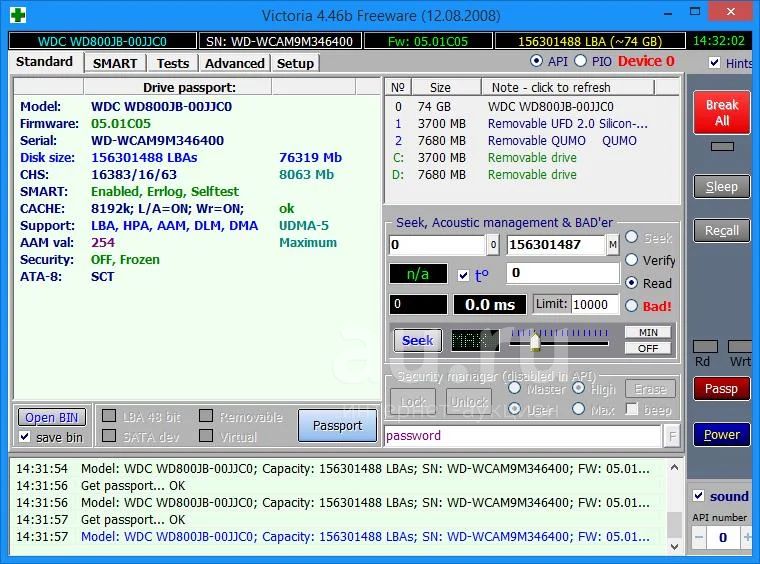This screenshot has width=760, height=564.
Task: Click the Break All button
Action: point(722,112)
